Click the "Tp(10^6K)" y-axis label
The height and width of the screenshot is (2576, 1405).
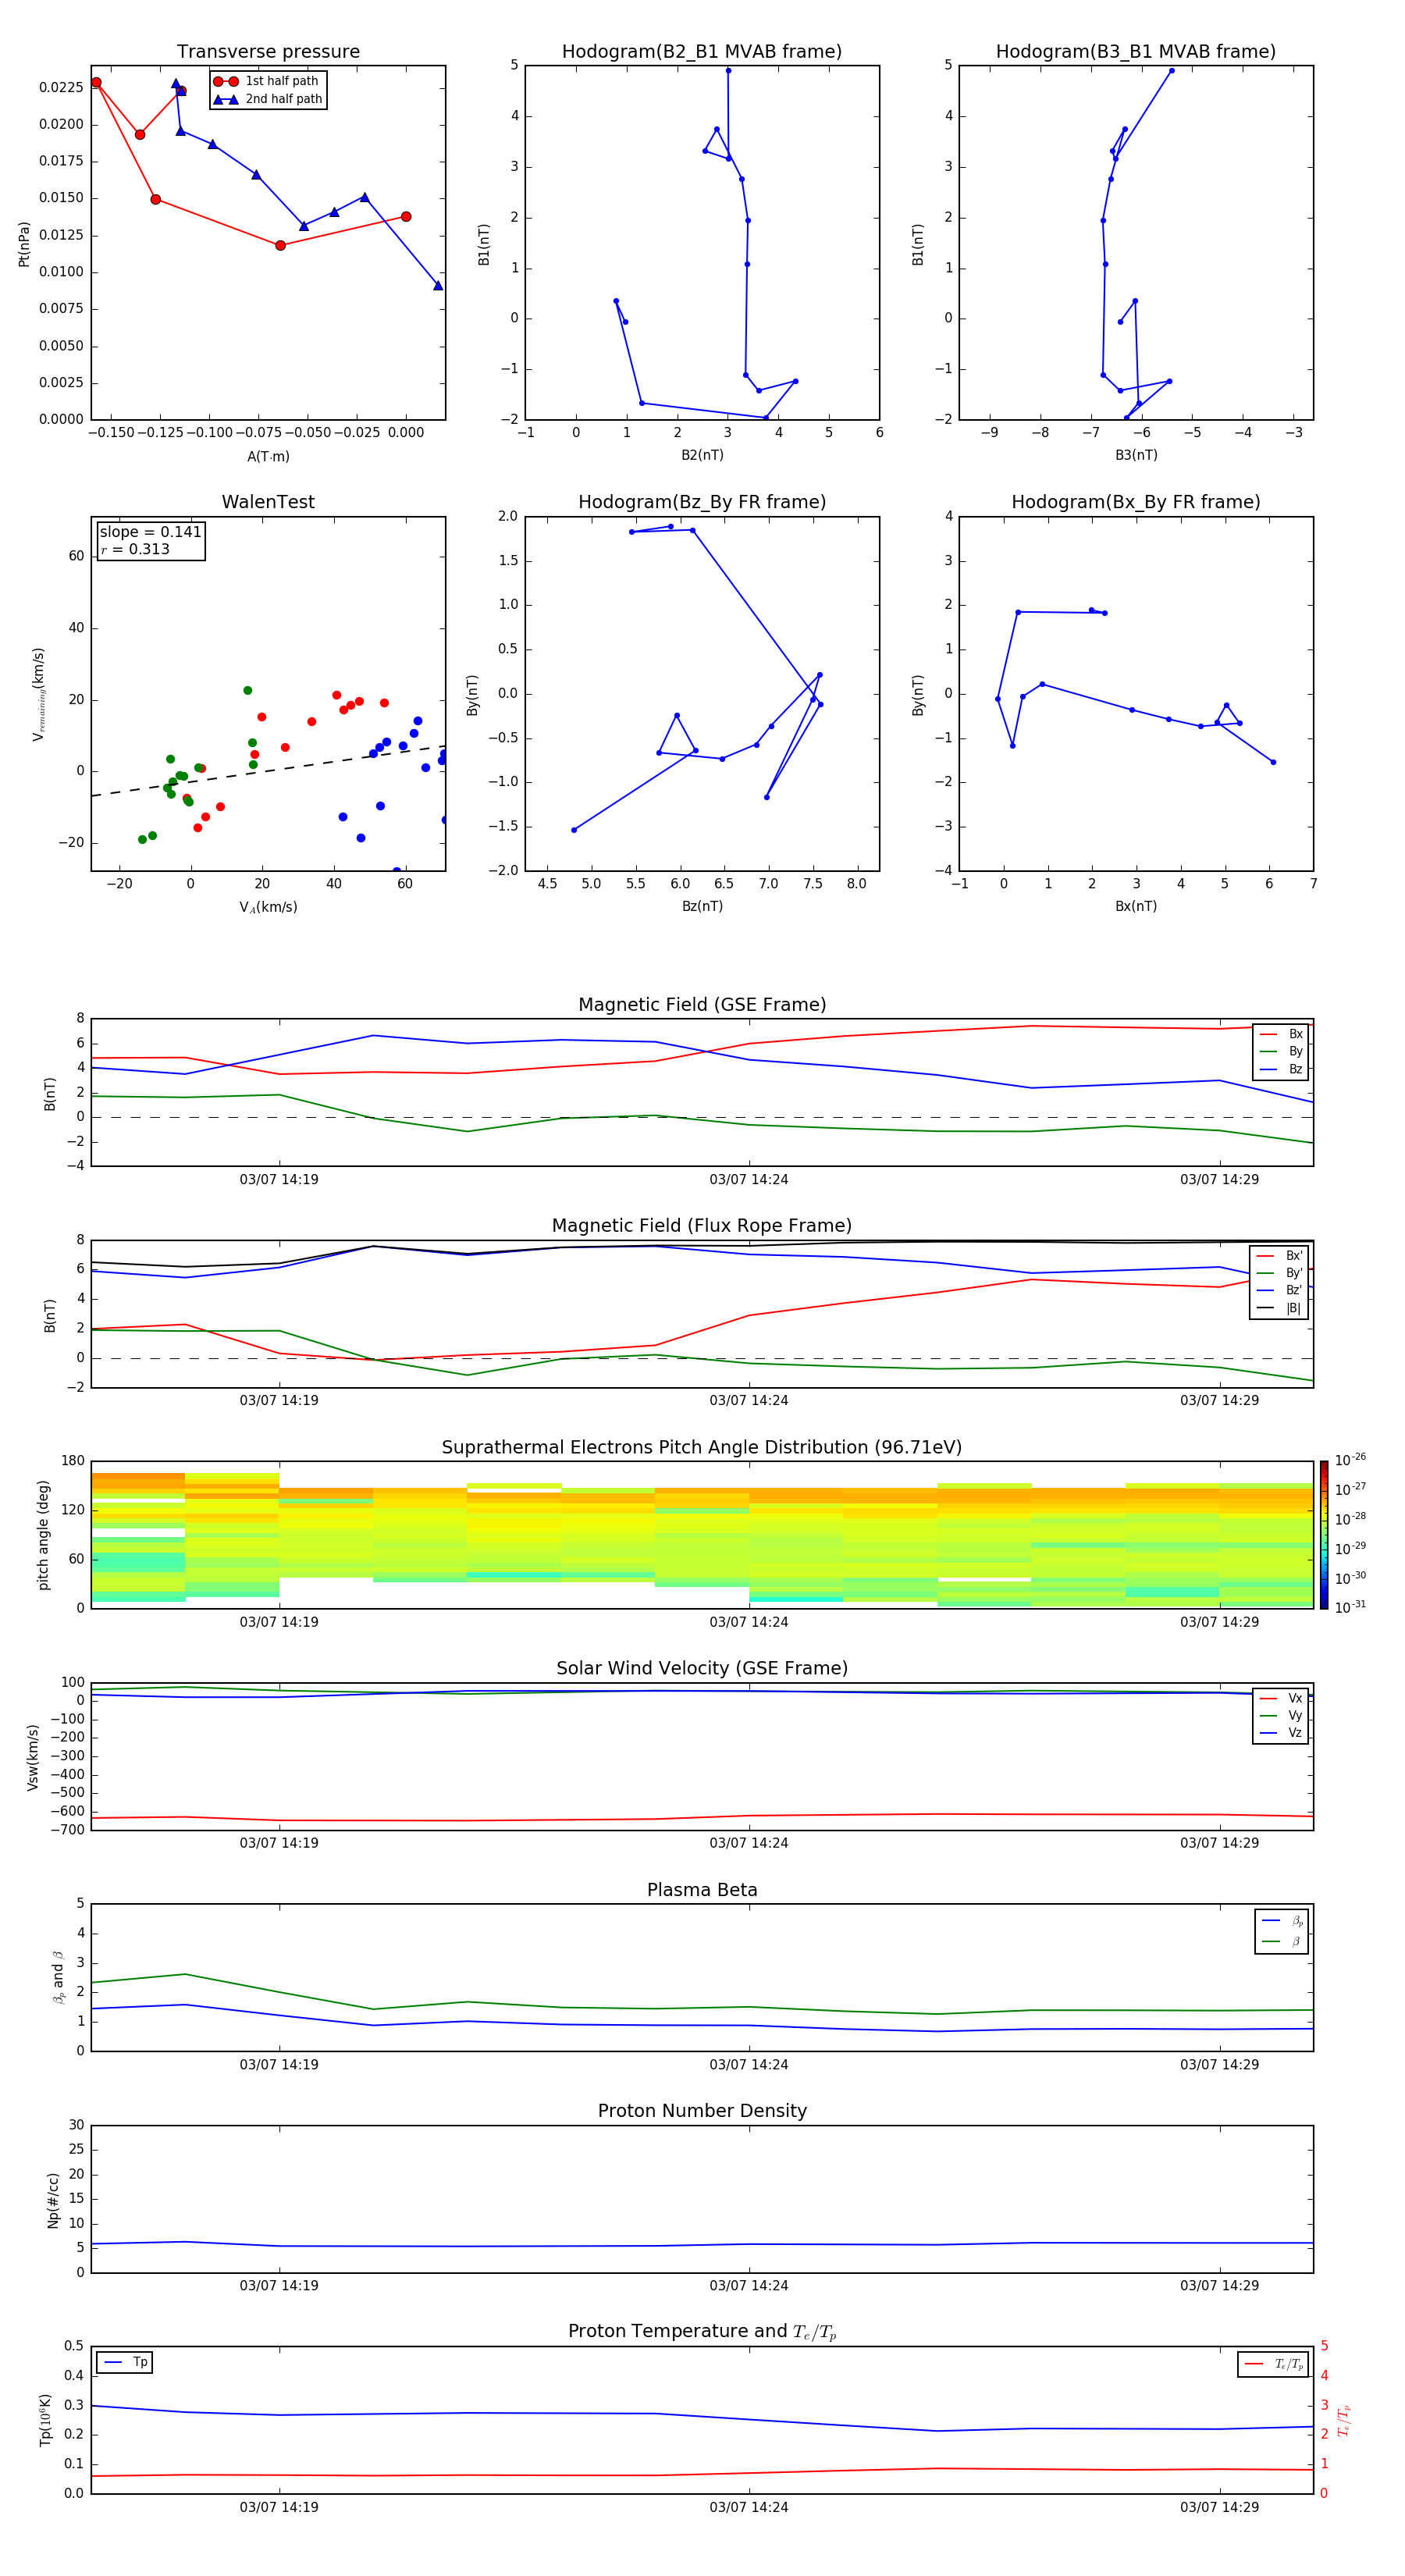45,2420
